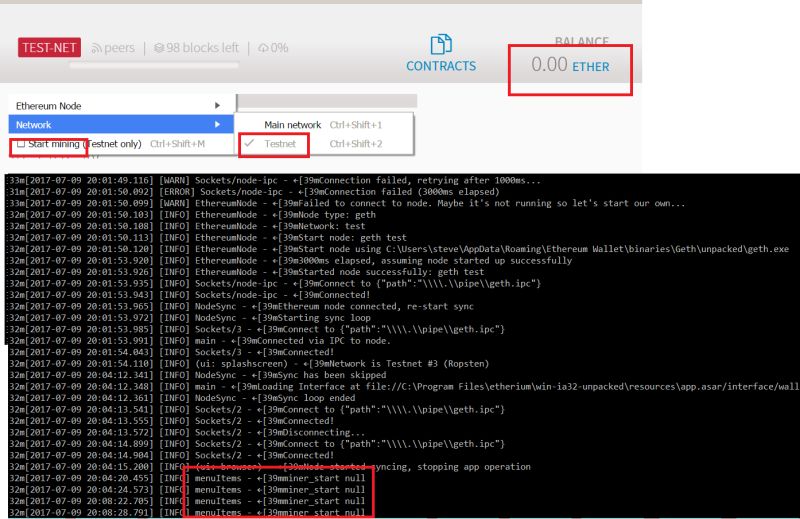Click the Ctrl+Shift+M shortcut text

point(178,144)
